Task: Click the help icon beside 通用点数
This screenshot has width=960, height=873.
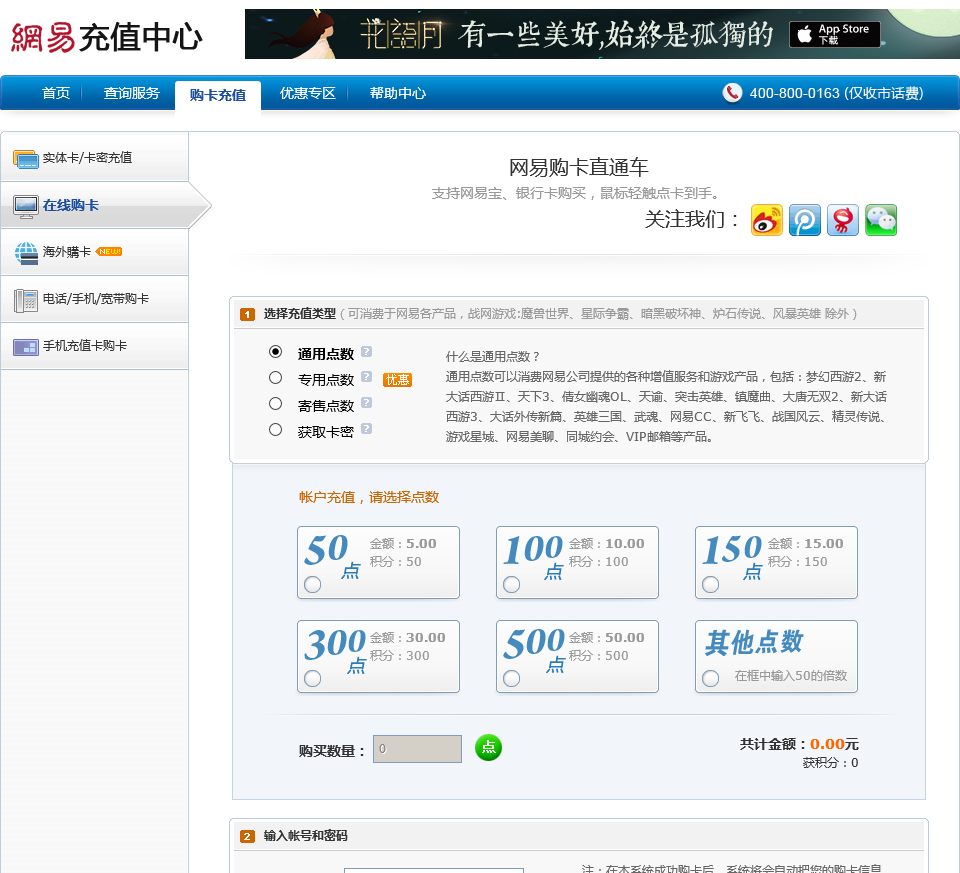Action: point(366,351)
